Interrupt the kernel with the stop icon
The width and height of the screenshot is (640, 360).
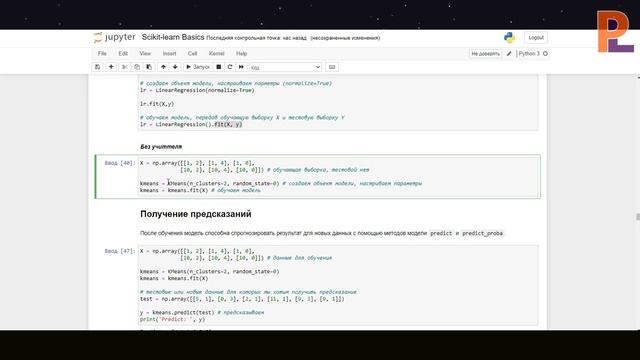(x=219, y=67)
